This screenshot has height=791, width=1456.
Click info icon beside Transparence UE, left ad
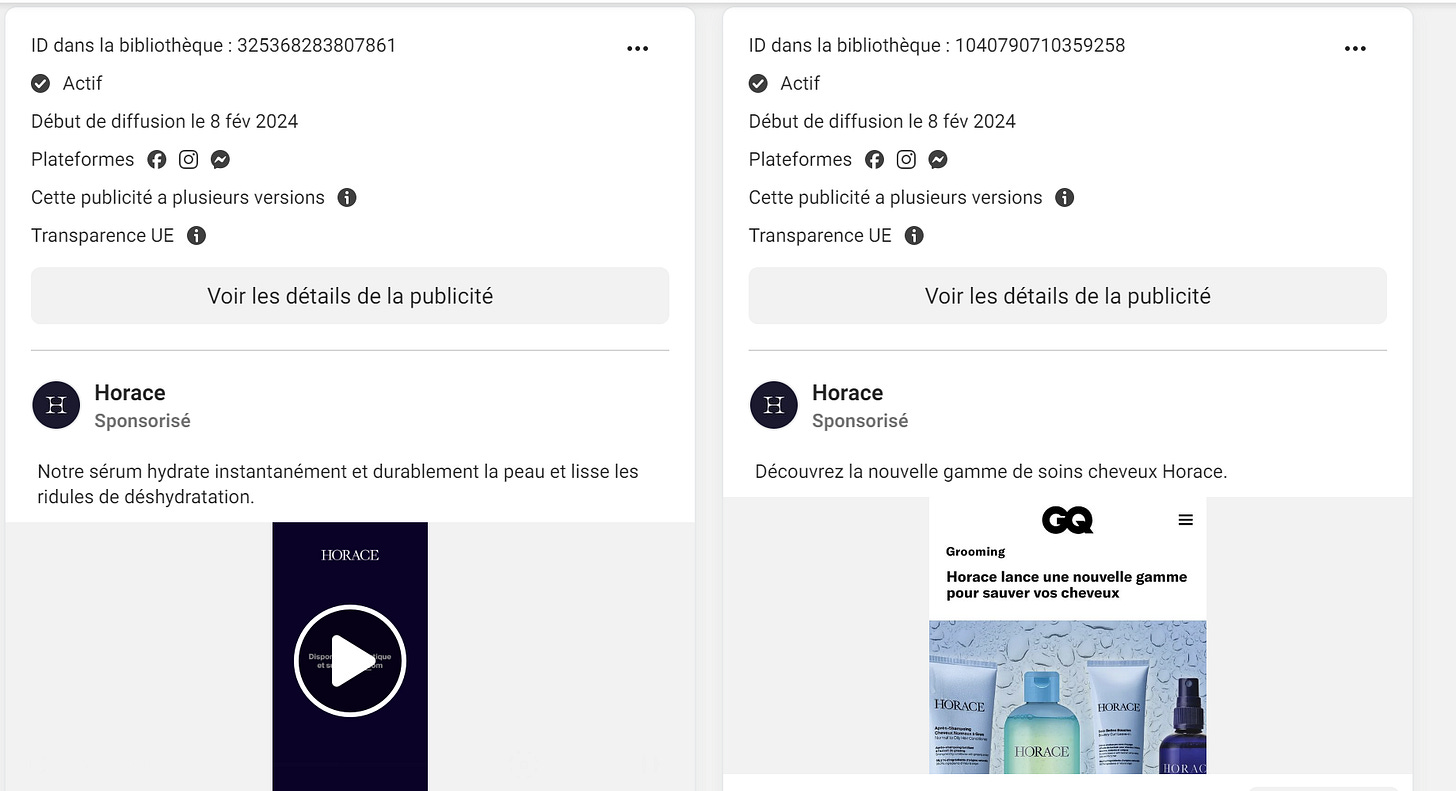click(197, 235)
